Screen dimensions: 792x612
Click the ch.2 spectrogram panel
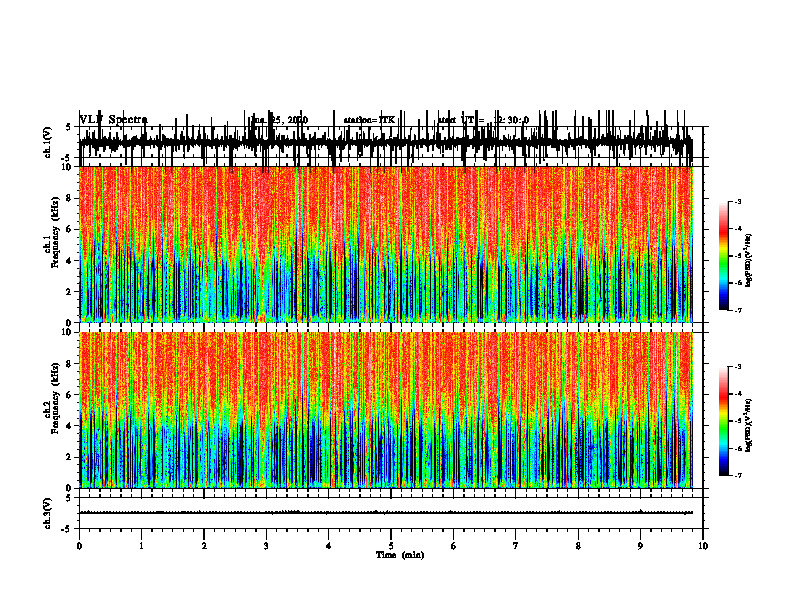pos(385,410)
